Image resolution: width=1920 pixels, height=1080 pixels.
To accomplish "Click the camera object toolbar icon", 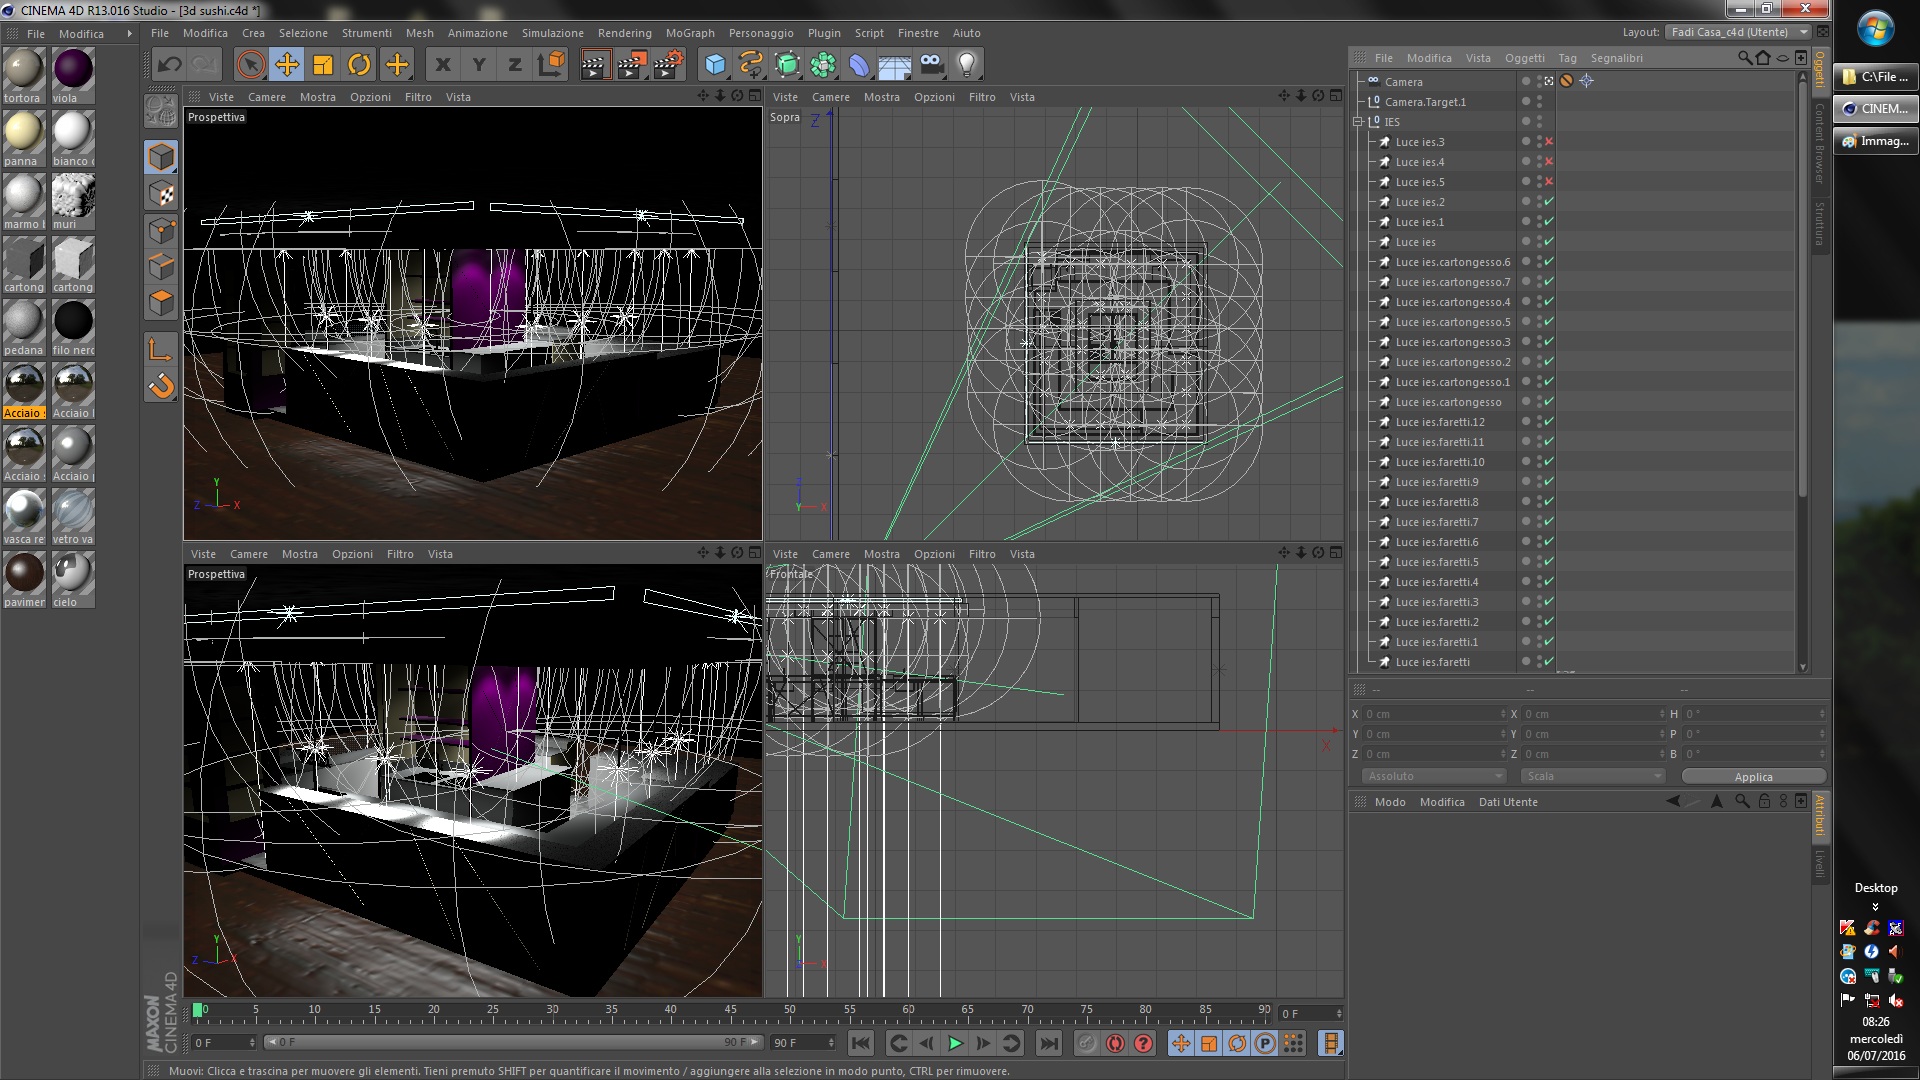I will click(x=931, y=65).
